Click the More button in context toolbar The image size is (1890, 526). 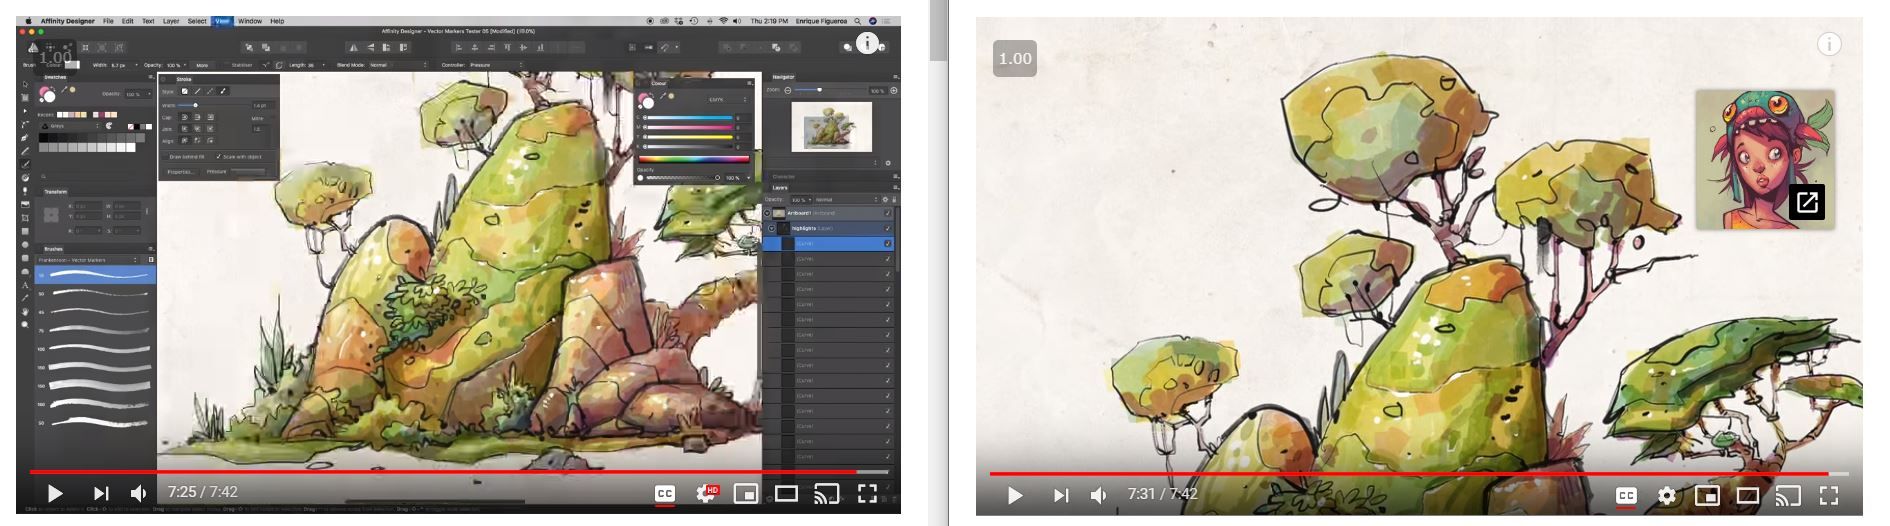[202, 65]
